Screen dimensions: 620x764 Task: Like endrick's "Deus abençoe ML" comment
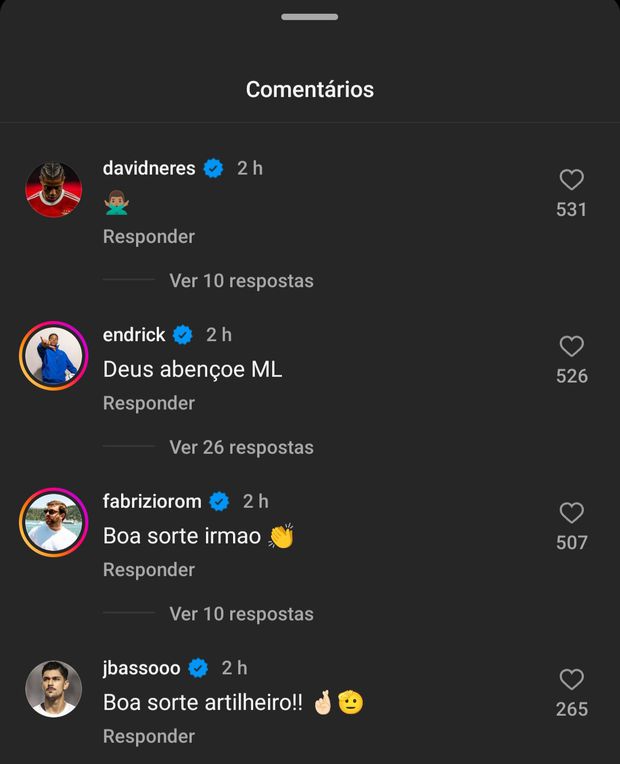point(571,347)
